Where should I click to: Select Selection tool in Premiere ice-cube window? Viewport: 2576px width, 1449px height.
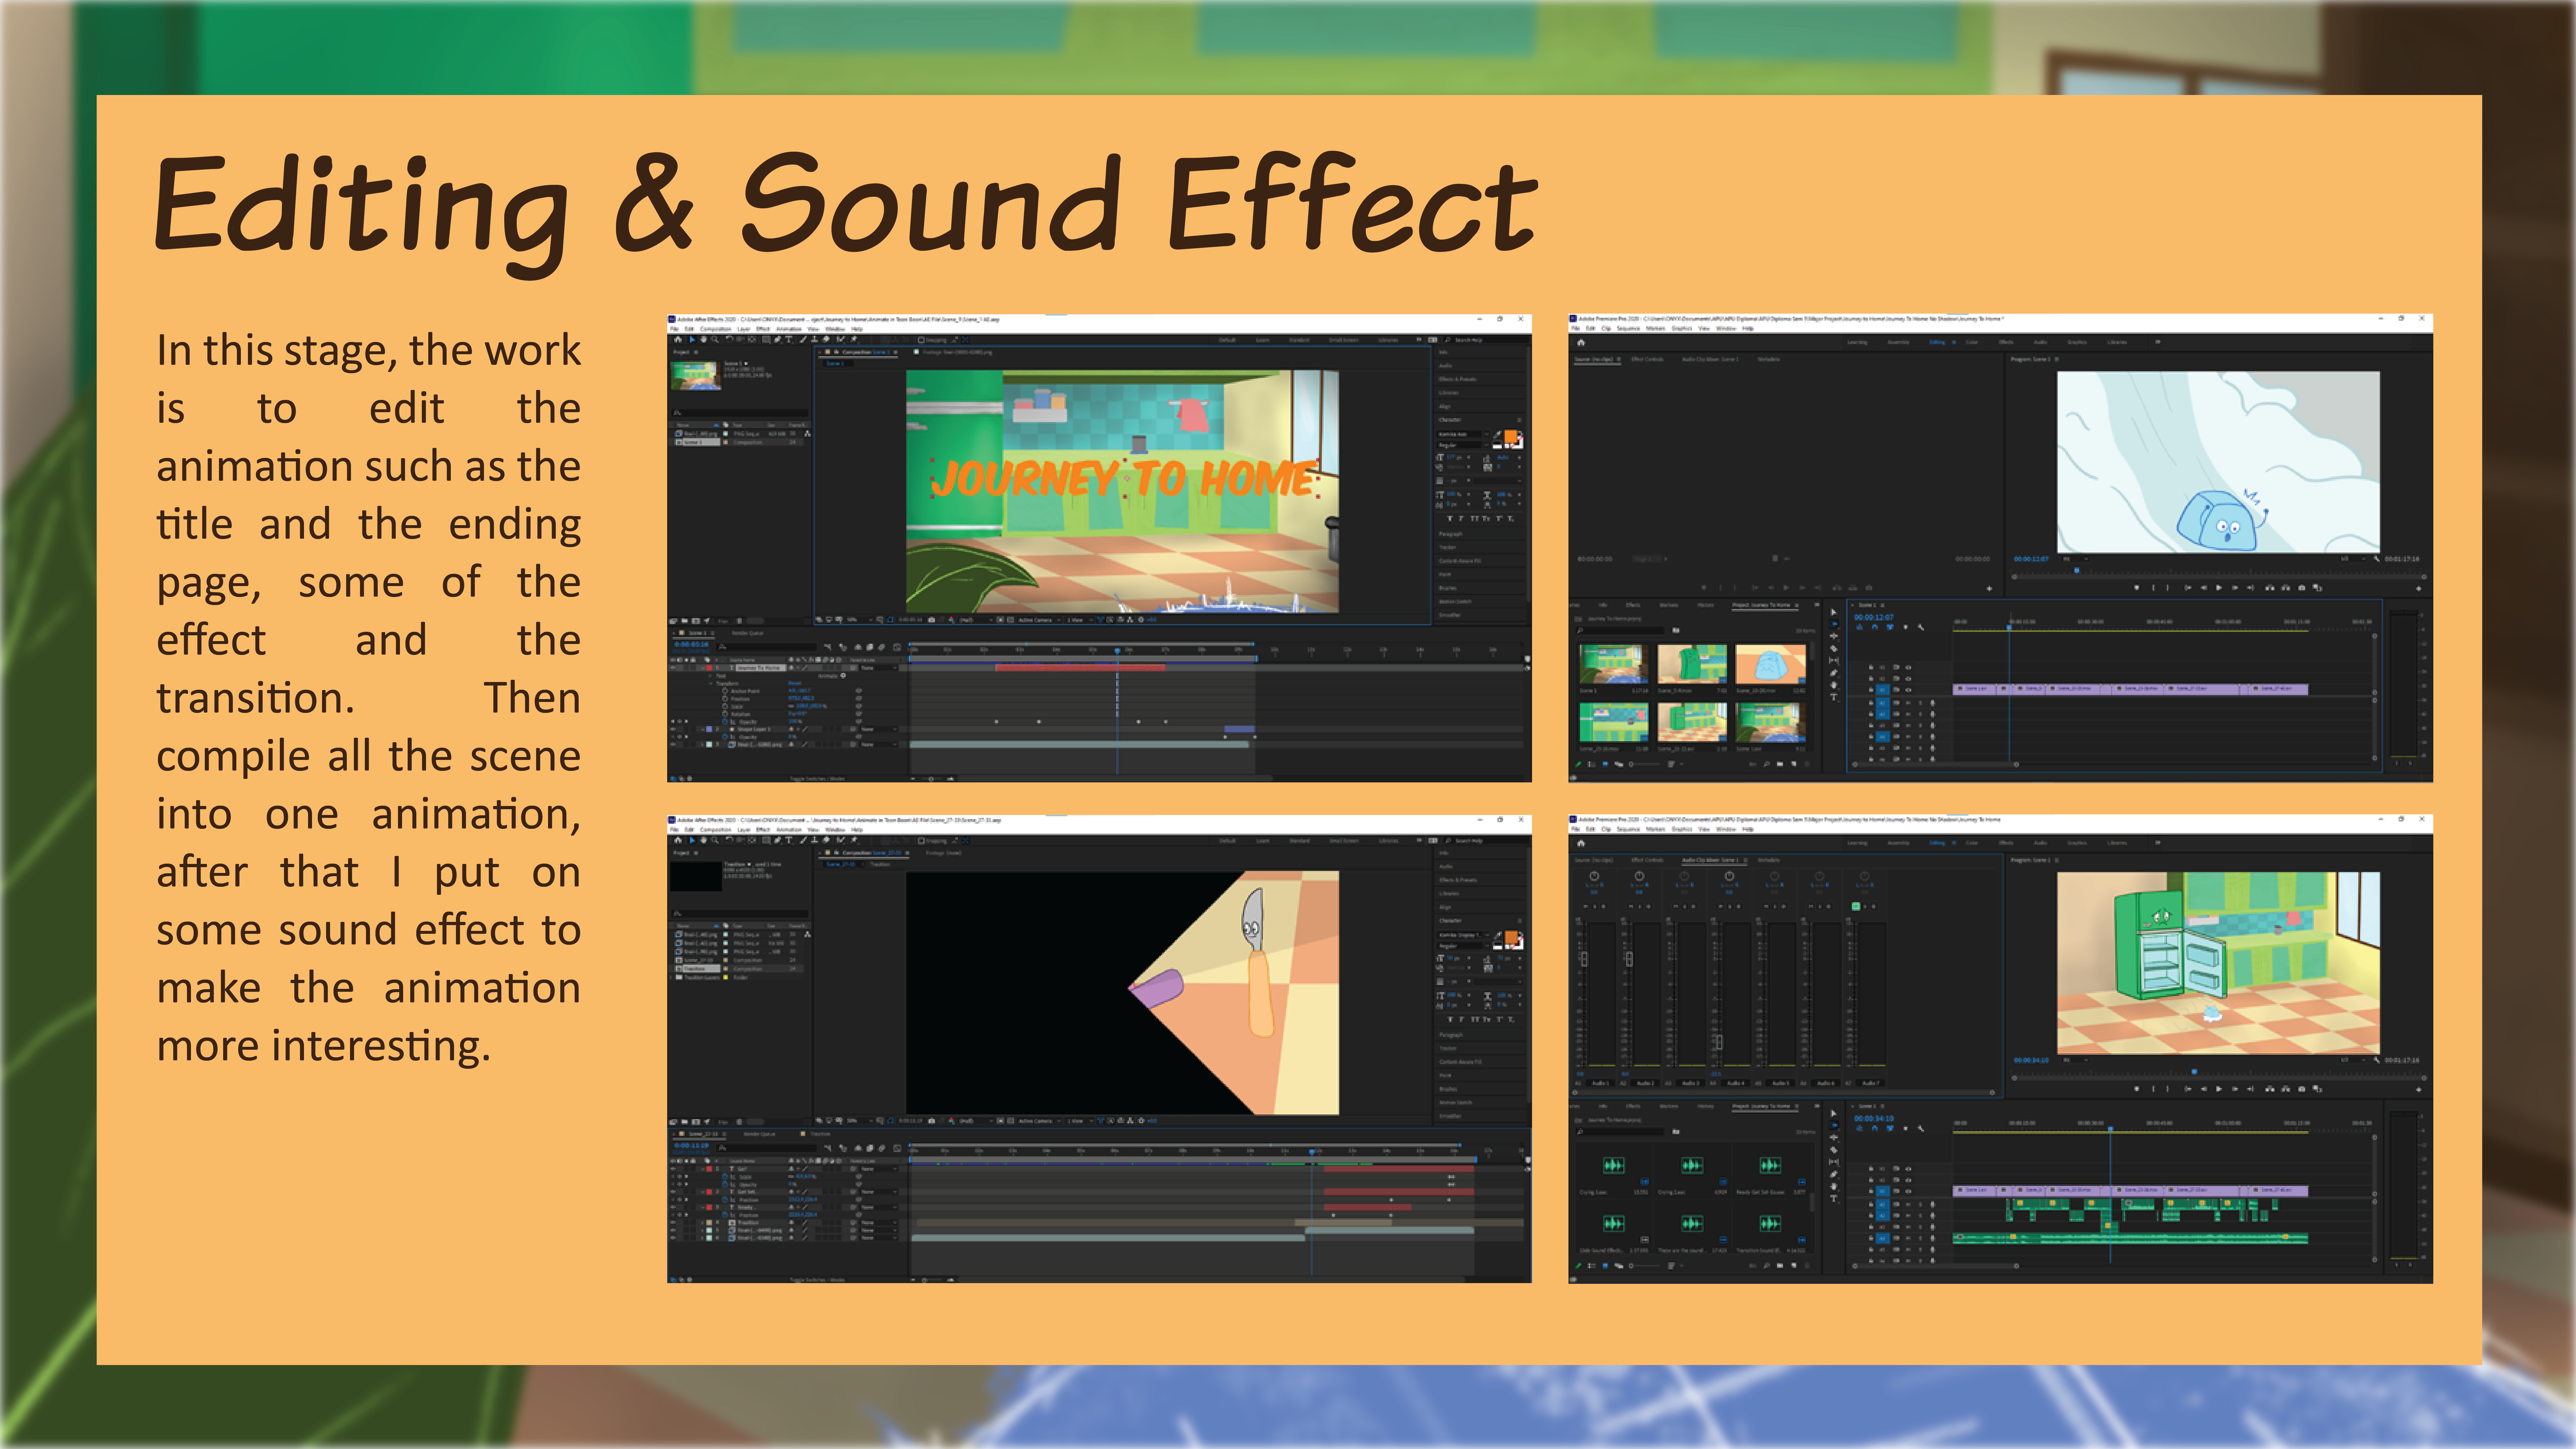tap(1834, 612)
